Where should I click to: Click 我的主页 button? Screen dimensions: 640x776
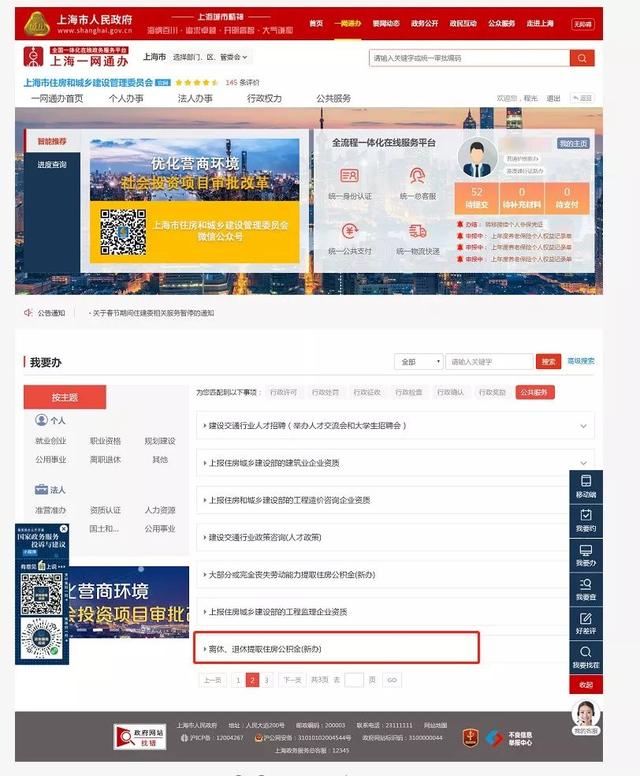point(573,144)
